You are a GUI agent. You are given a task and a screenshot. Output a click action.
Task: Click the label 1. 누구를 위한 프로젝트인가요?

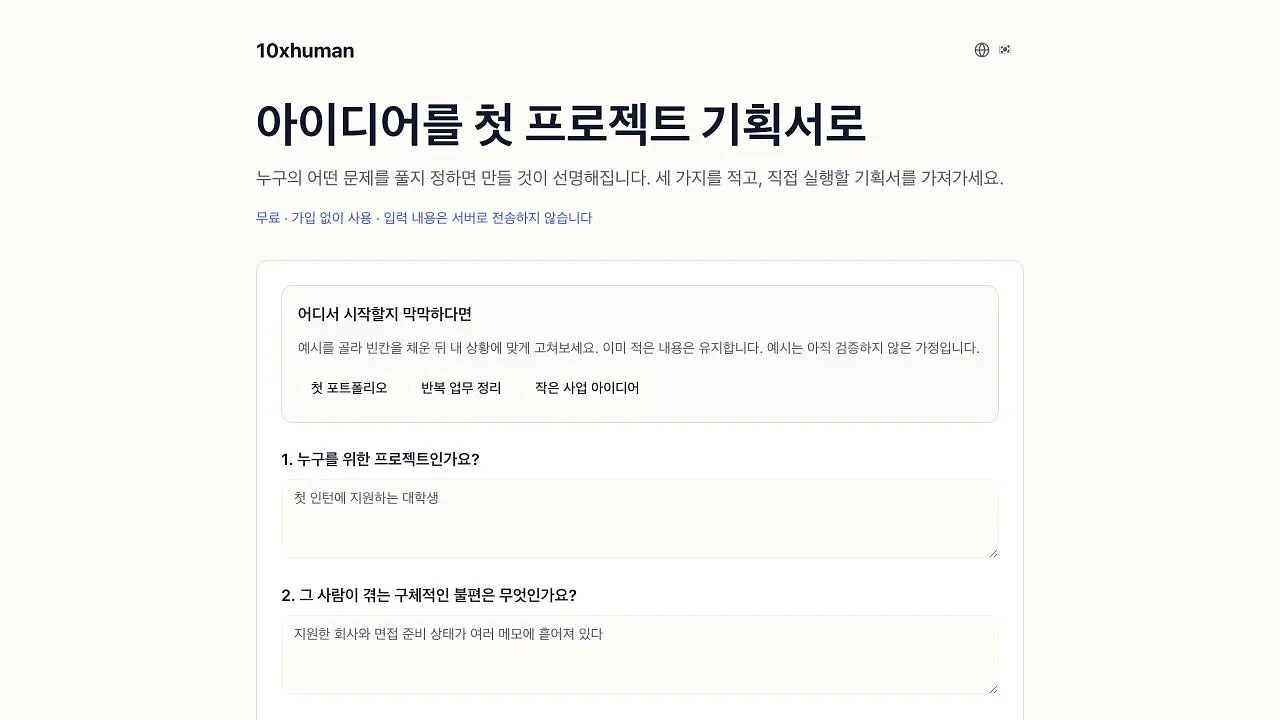(x=381, y=459)
